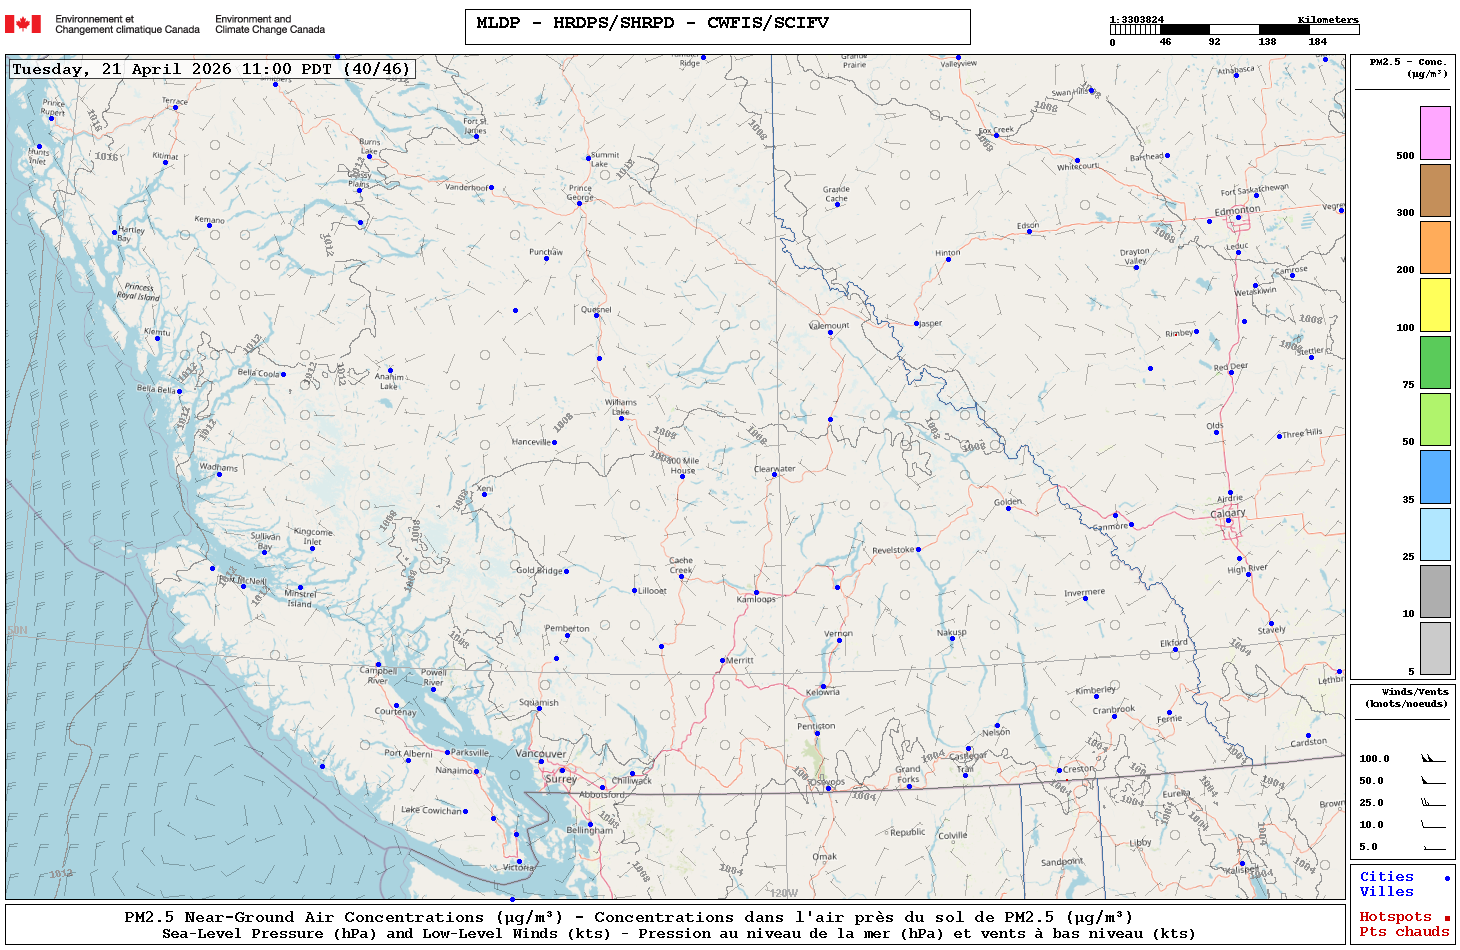Click the Edmonton city label on map

coord(1237,210)
